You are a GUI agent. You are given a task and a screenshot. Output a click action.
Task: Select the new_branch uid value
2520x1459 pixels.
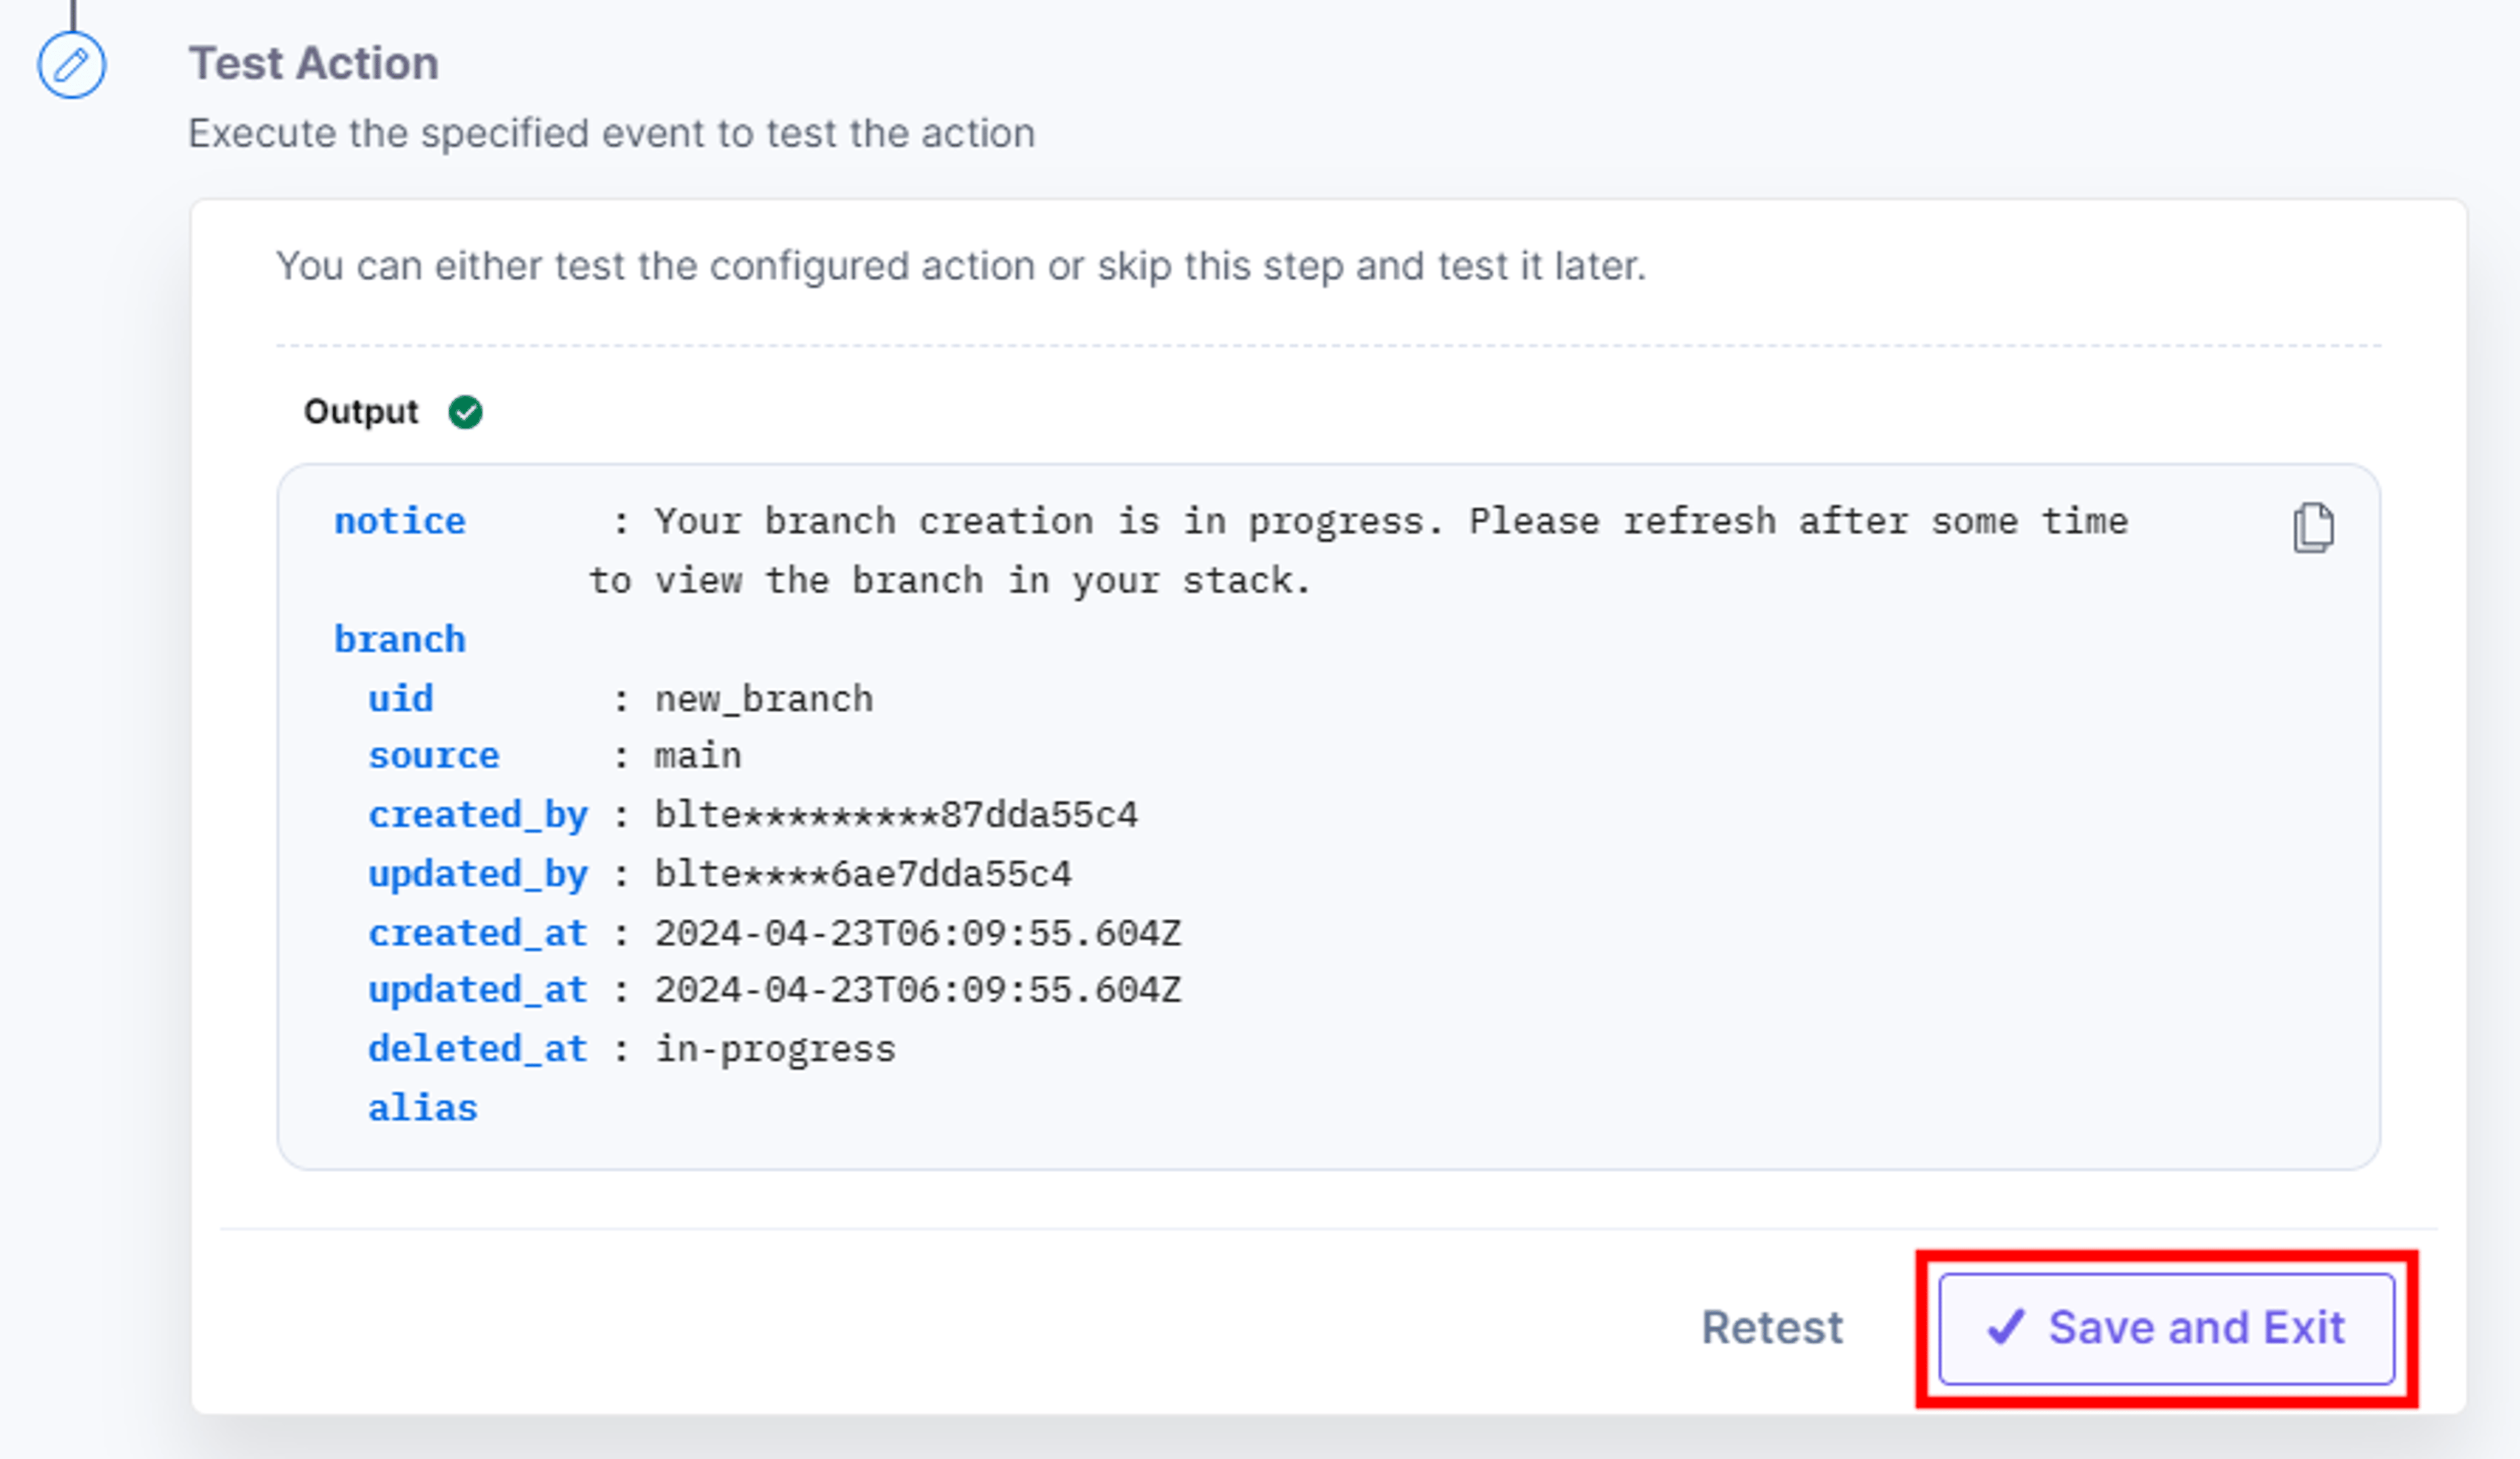764,699
